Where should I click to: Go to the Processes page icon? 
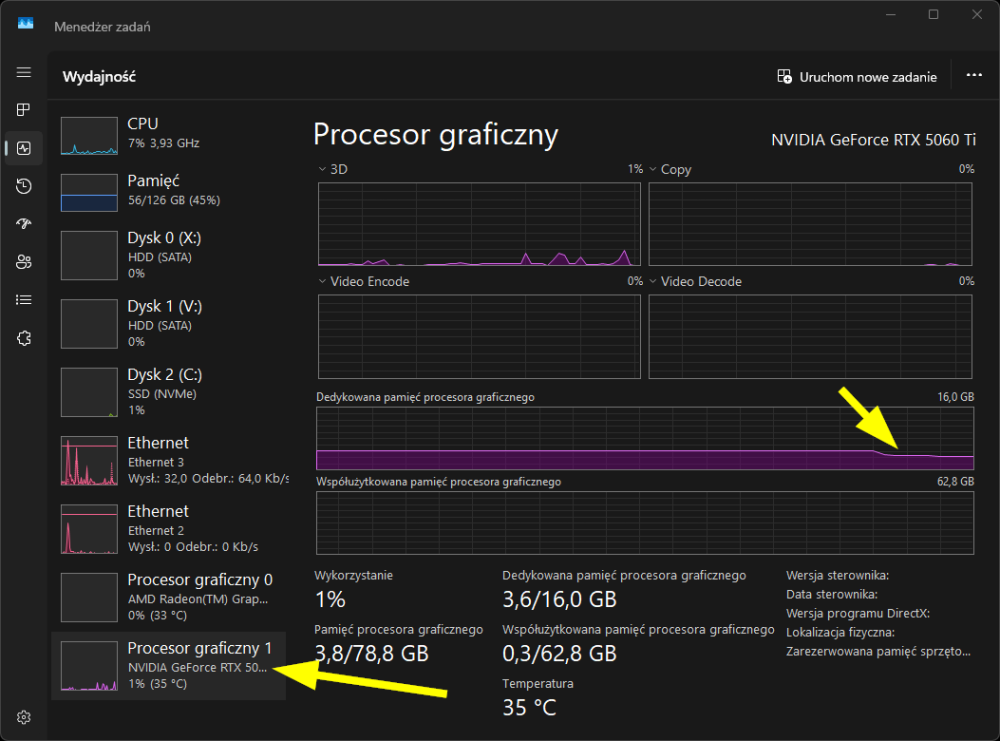[x=24, y=110]
